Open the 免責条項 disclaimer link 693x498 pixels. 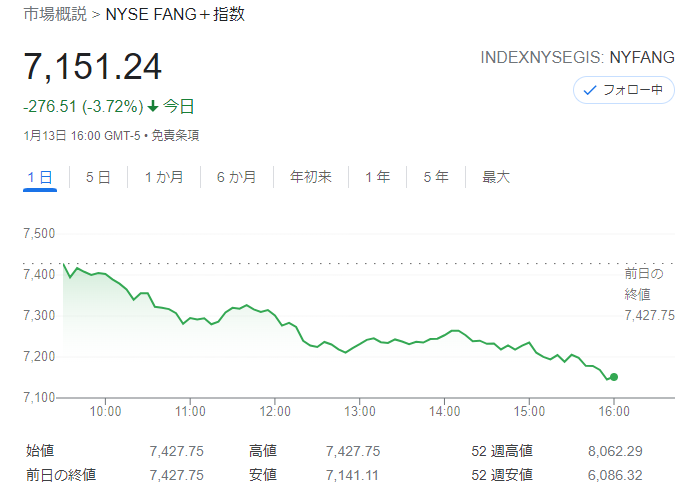tap(175, 135)
